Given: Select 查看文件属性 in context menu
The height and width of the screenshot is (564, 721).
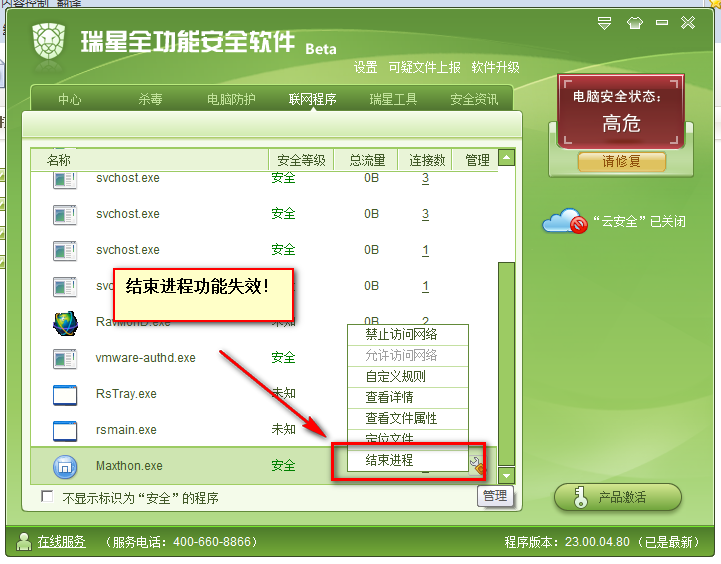Looking at the screenshot, I should (408, 418).
